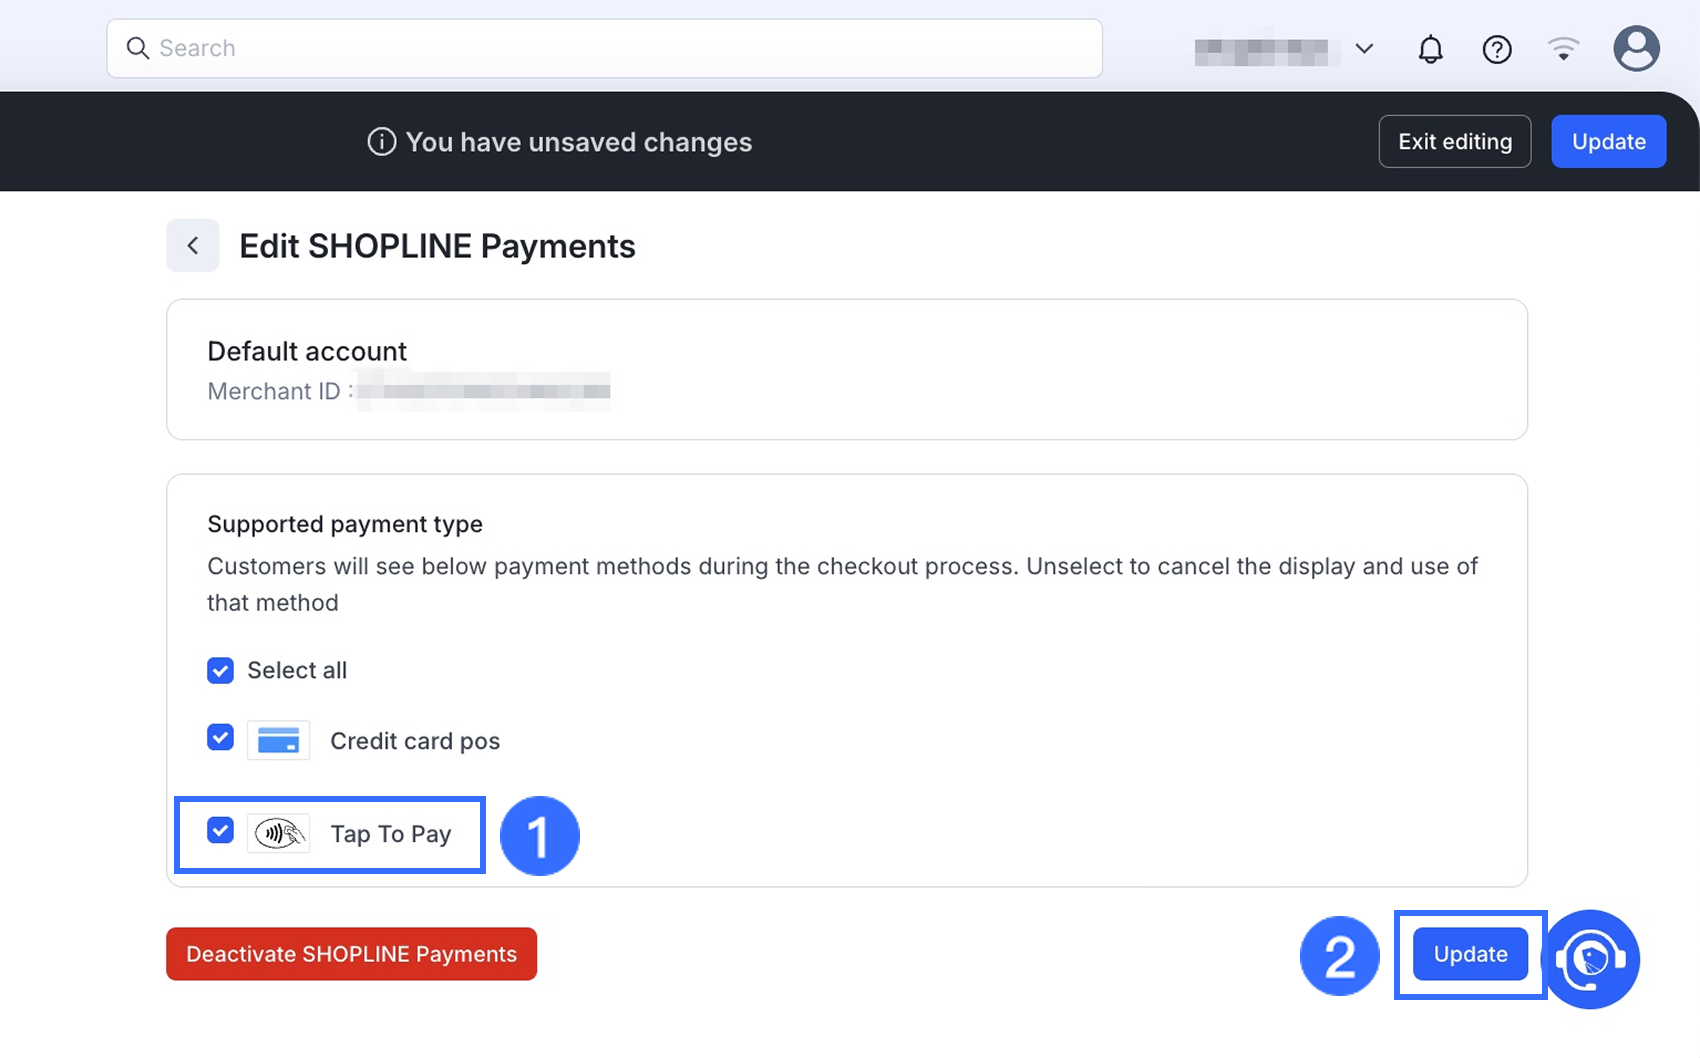Screen dimensions: 1700x1058
Task: Open the customer support chat bubble
Action: pos(1591,959)
